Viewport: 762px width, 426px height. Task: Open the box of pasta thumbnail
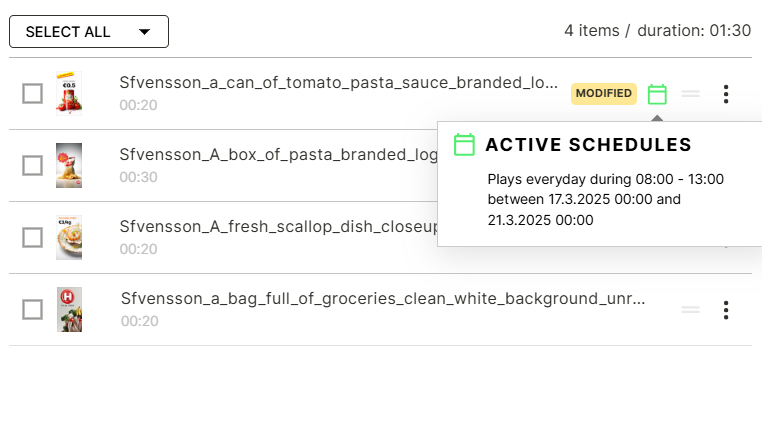click(x=69, y=165)
